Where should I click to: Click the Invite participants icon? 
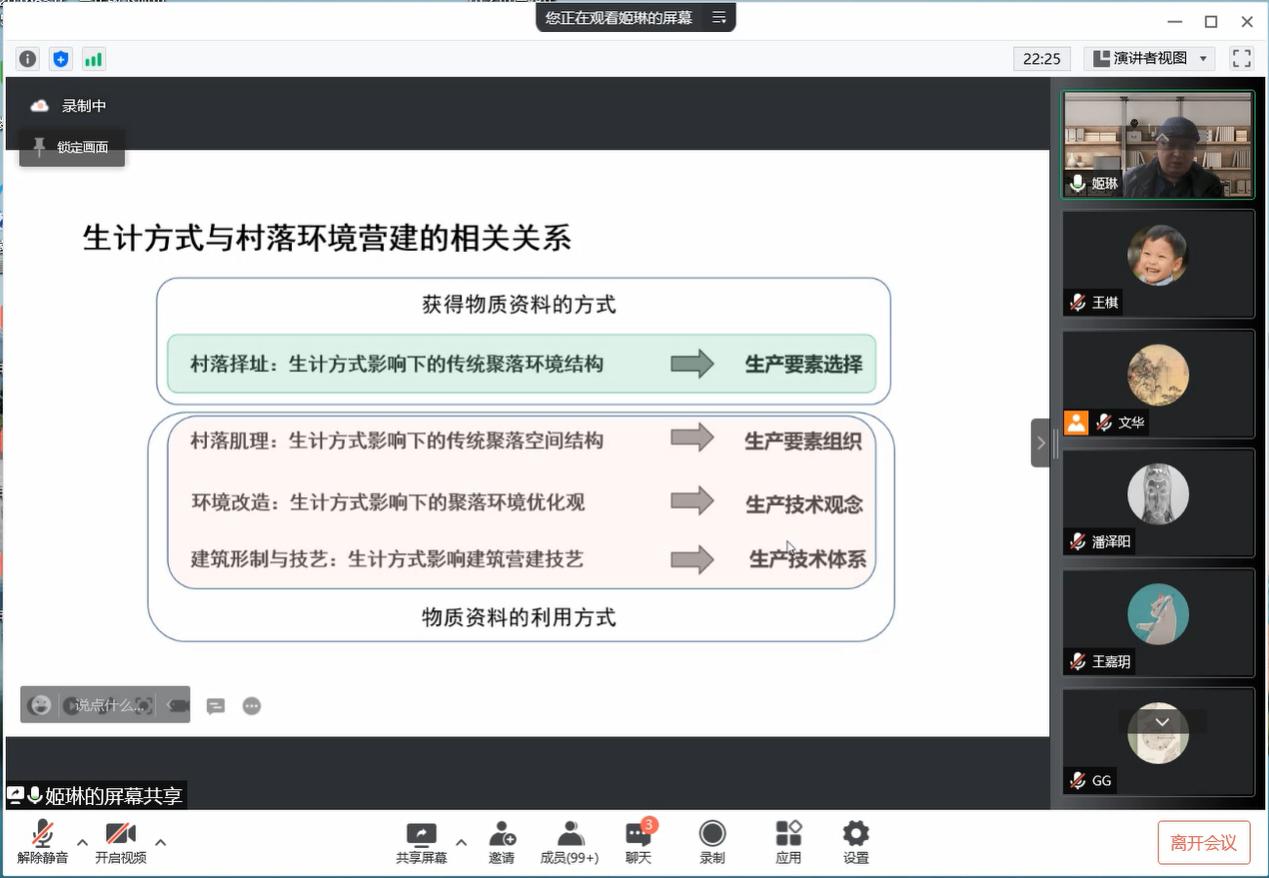pos(502,842)
